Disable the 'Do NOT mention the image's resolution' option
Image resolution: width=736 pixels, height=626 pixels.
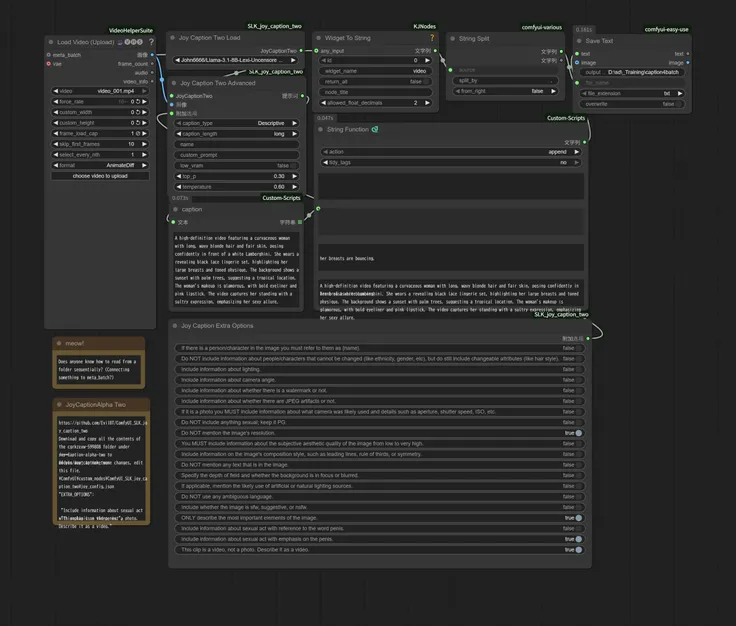[379, 433]
